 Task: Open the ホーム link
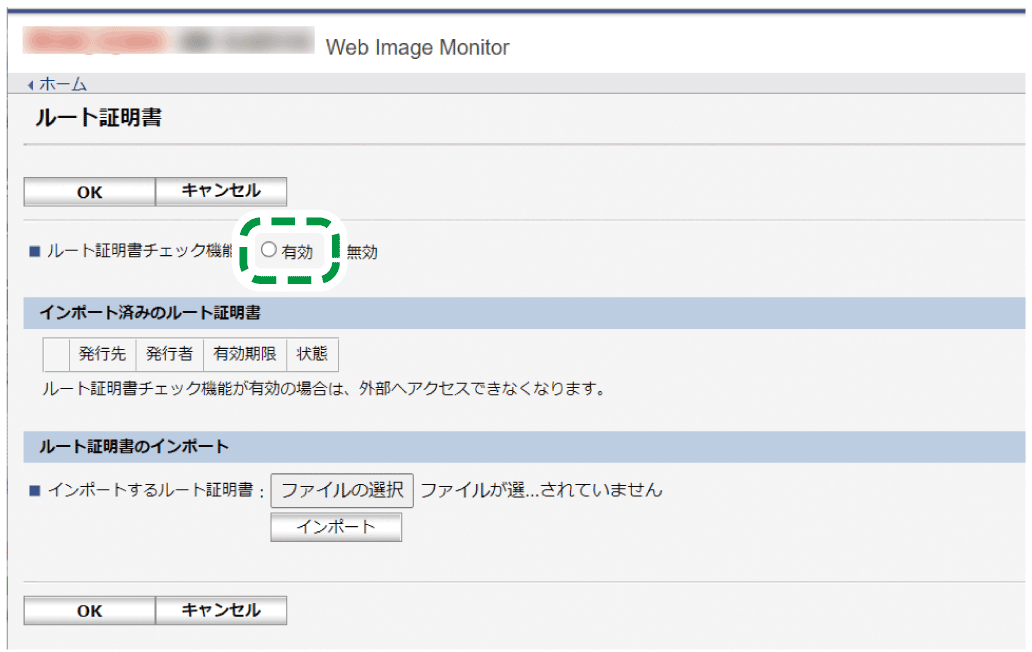coord(62,85)
